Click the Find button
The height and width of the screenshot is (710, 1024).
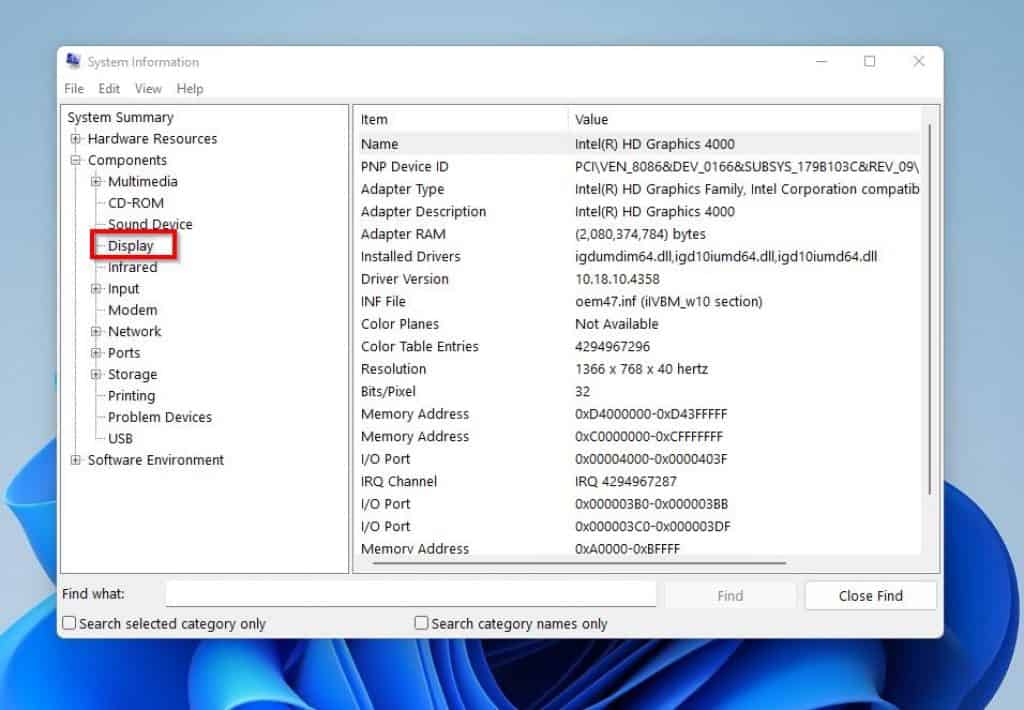tap(730, 596)
